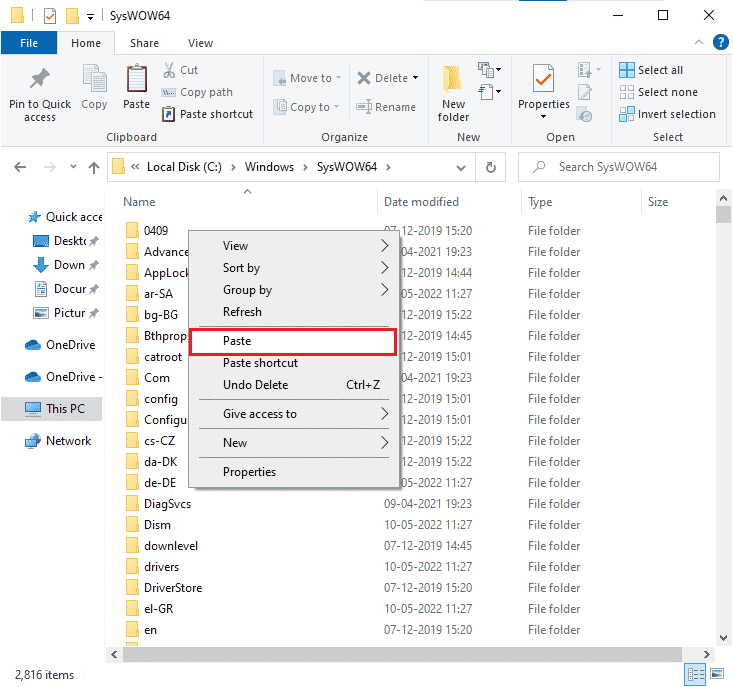The width and height of the screenshot is (733, 687).
Task: Click Paste shortcut in ribbon
Action: pos(207,114)
